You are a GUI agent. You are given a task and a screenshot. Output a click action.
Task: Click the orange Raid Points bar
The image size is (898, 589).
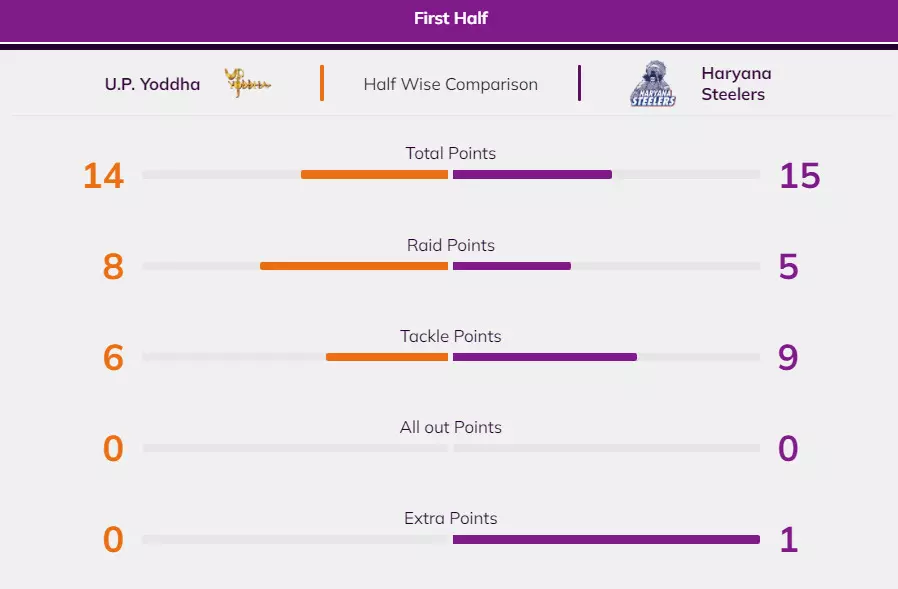click(x=354, y=266)
